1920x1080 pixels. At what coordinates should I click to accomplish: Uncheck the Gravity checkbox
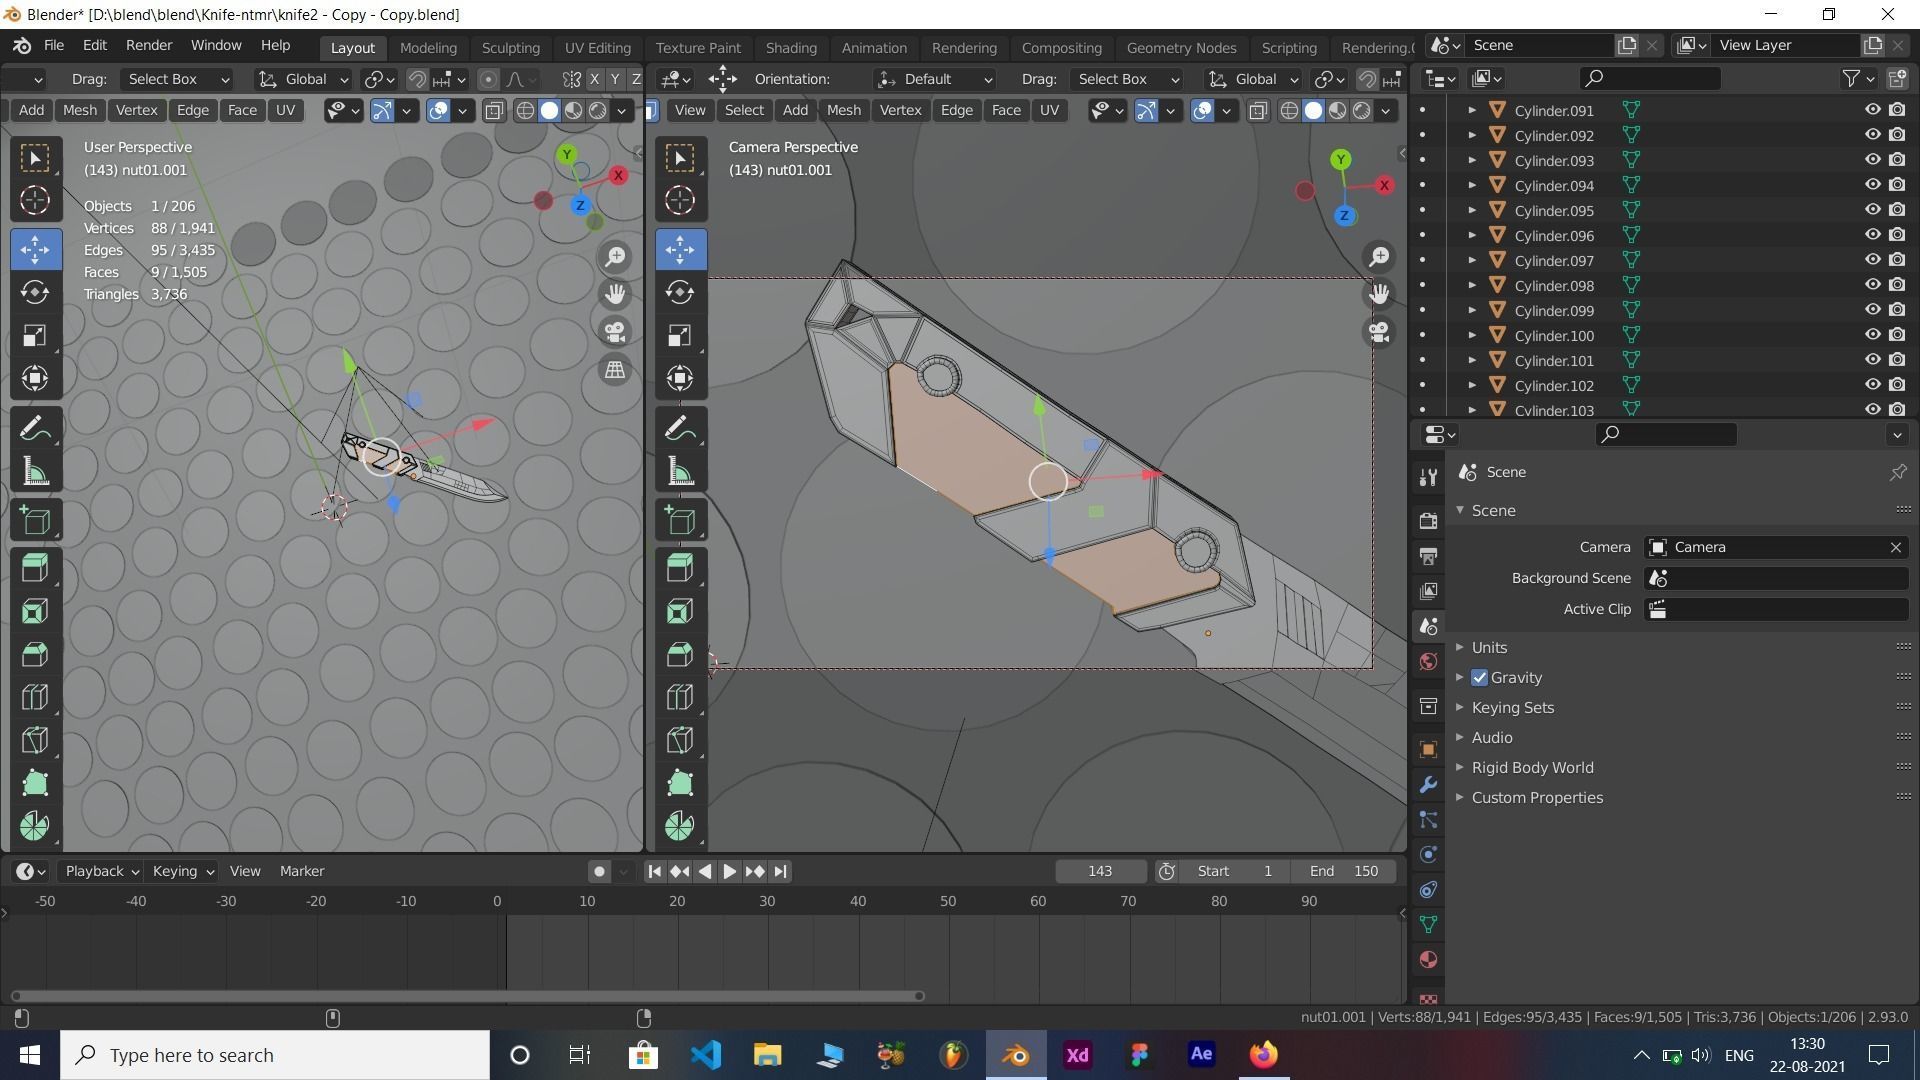(x=1480, y=678)
